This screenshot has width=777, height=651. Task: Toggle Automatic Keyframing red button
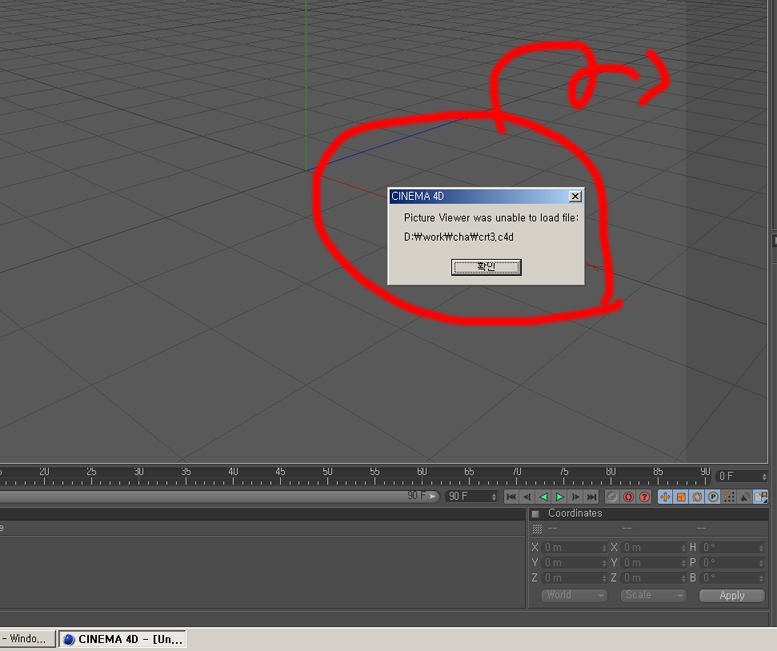(x=628, y=496)
